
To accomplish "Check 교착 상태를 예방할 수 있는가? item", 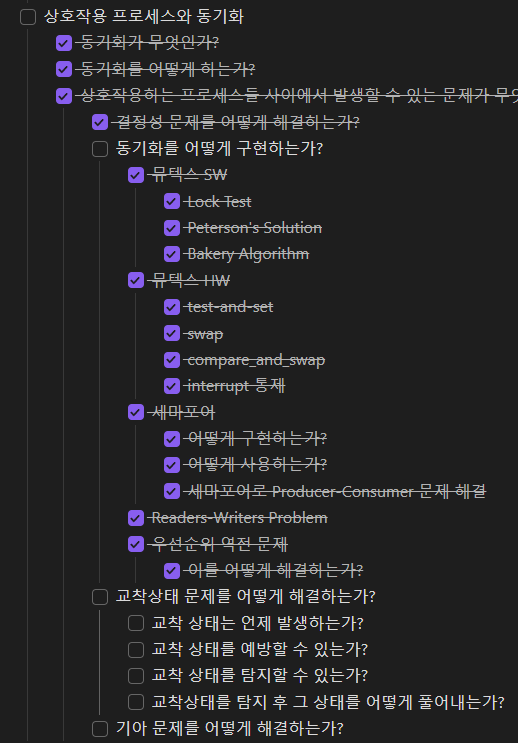I will [136, 650].
